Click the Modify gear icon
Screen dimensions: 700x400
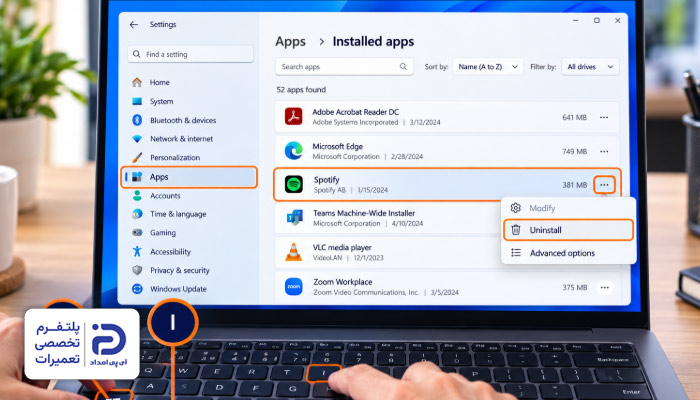point(516,208)
